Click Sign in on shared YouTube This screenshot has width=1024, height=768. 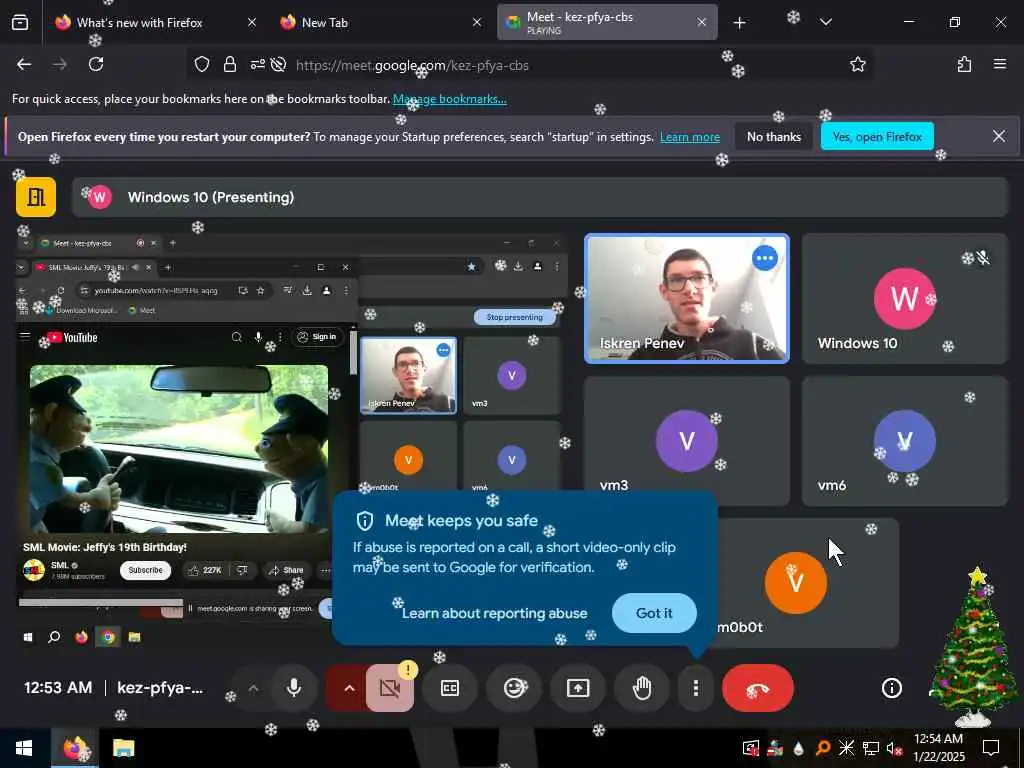317,337
